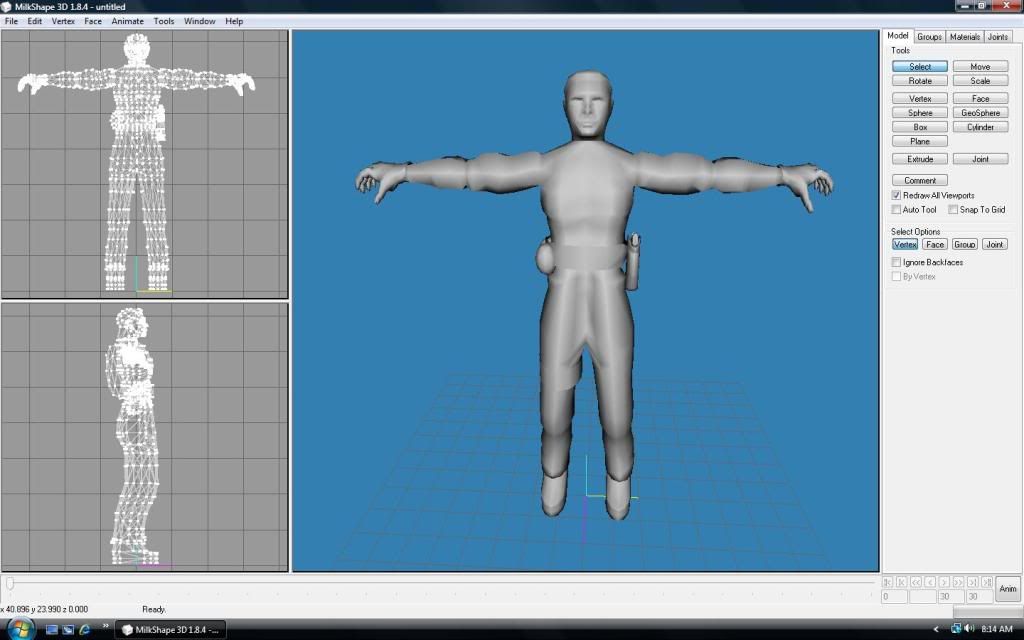Click the rightmost frame field showing 30
1024x640 pixels.
(980, 596)
